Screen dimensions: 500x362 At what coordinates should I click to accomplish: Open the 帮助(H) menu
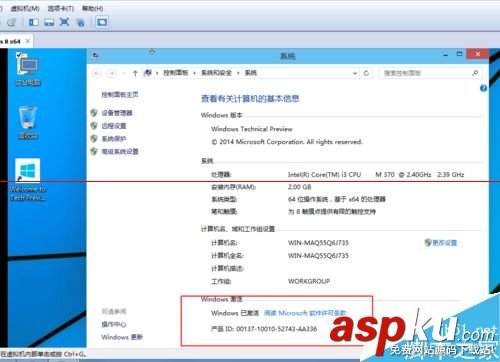92,8
